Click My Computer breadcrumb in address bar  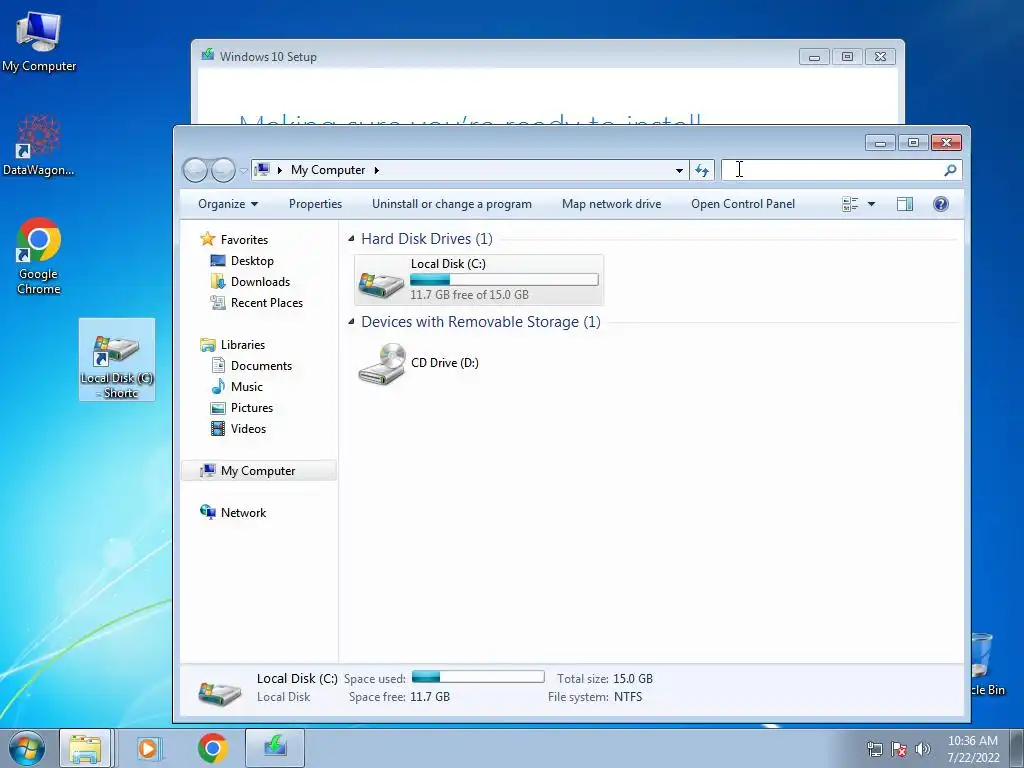(328, 170)
